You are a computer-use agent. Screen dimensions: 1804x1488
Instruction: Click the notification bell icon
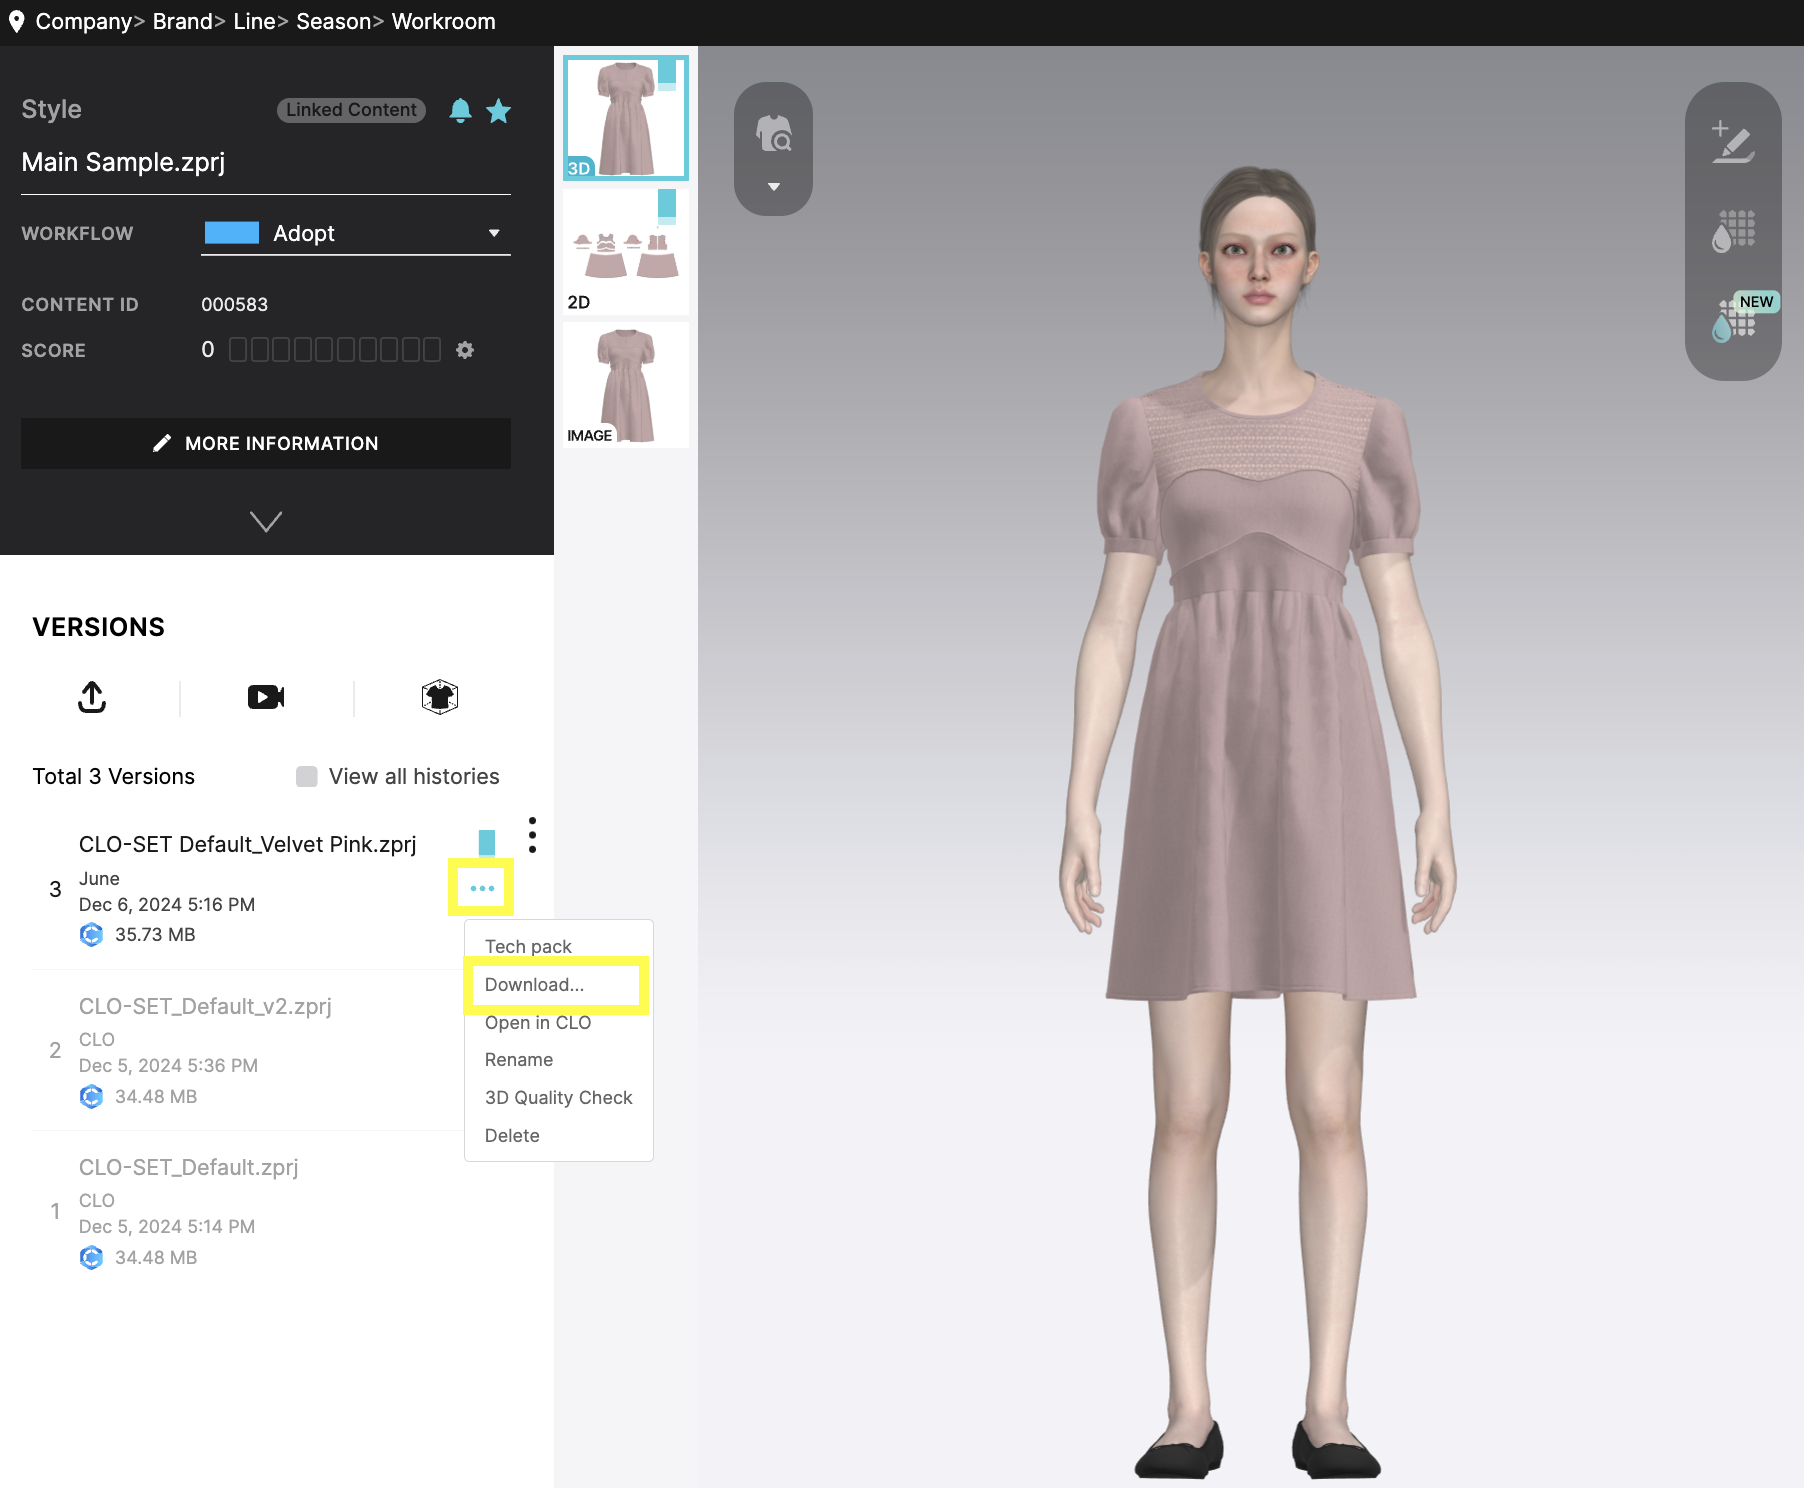(x=460, y=110)
